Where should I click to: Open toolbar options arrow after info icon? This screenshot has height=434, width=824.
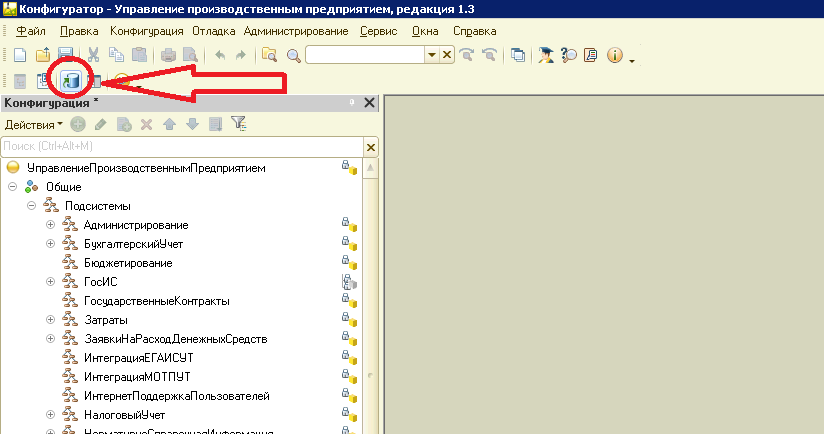pyautogui.click(x=632, y=61)
